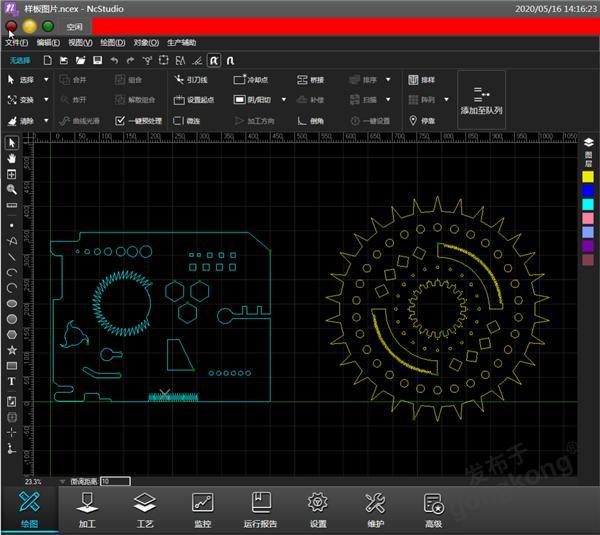Click the 引刀线 lead line tool
The height and width of the screenshot is (535, 600).
(x=189, y=79)
